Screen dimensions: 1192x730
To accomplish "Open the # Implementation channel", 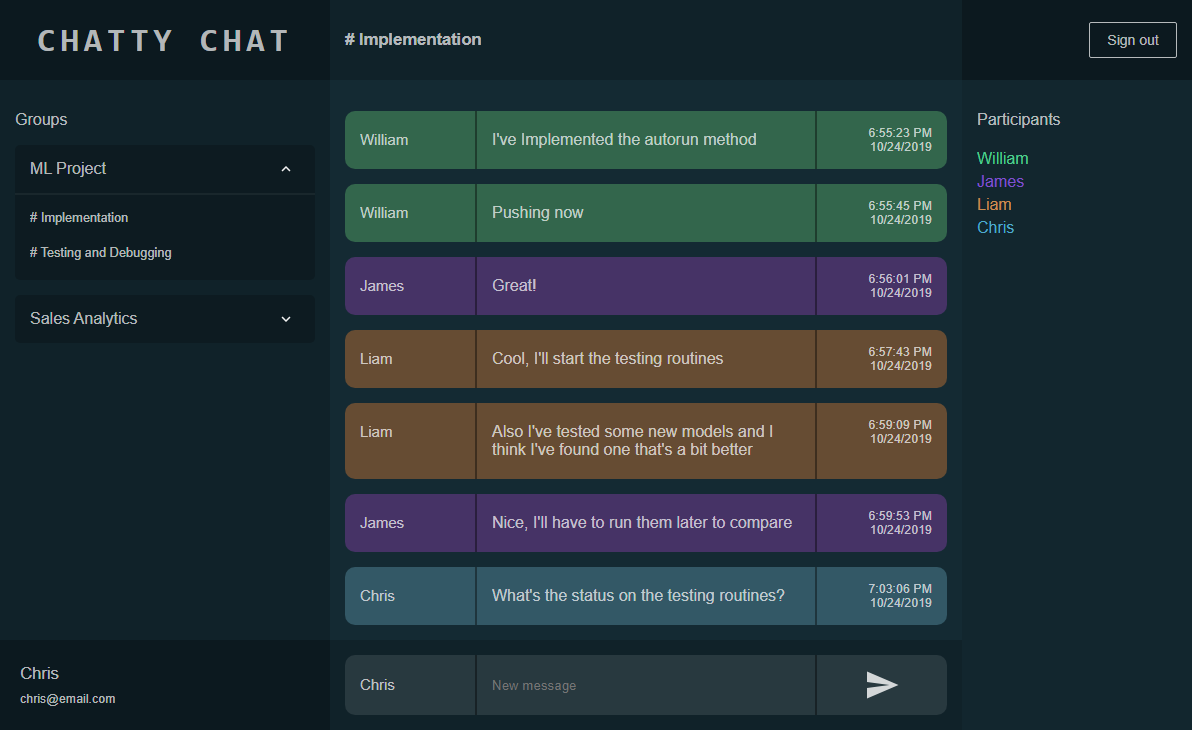I will click(x=79, y=217).
